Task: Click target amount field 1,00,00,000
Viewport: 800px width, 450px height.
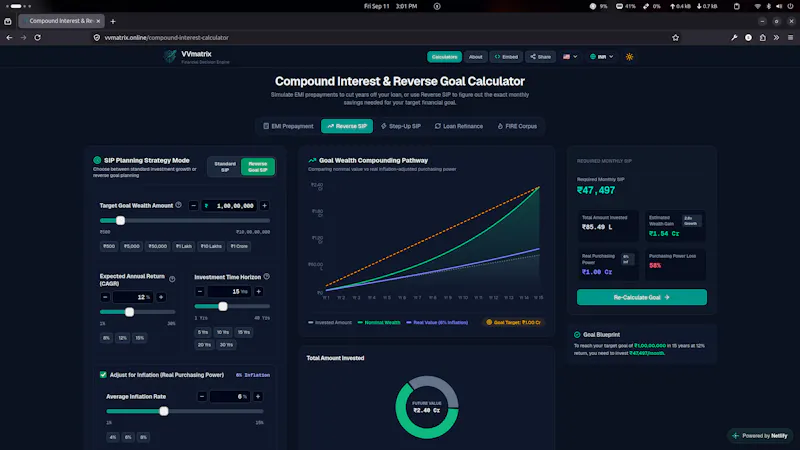Action: [229, 206]
